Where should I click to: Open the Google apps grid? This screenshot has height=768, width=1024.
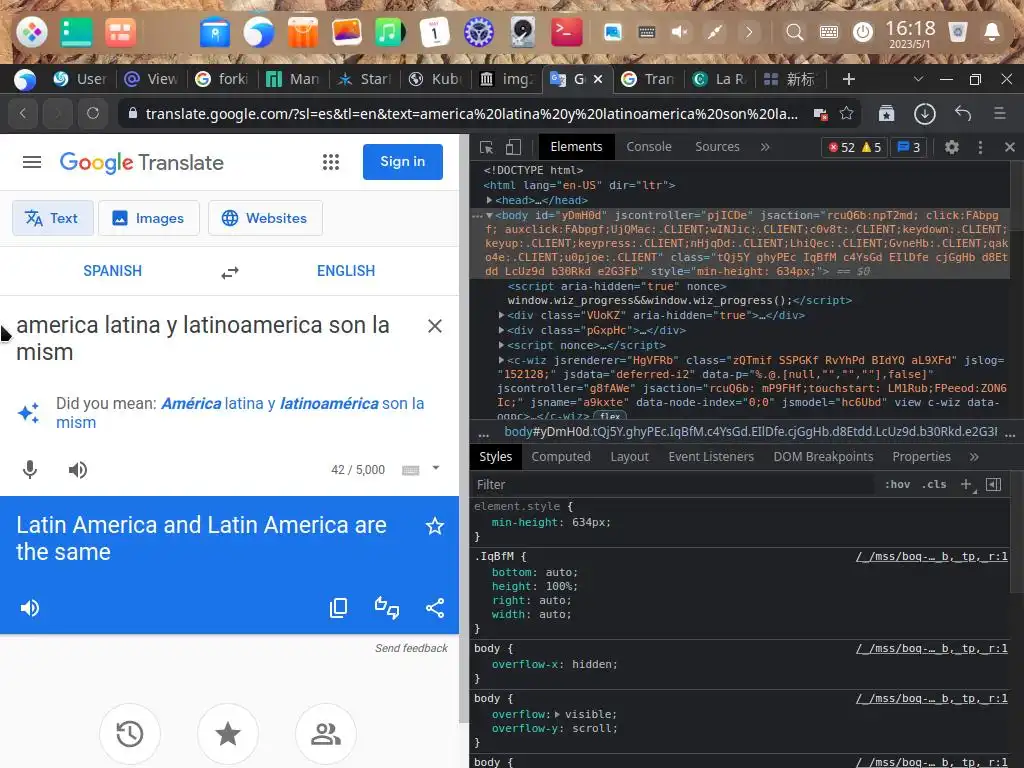coord(330,162)
